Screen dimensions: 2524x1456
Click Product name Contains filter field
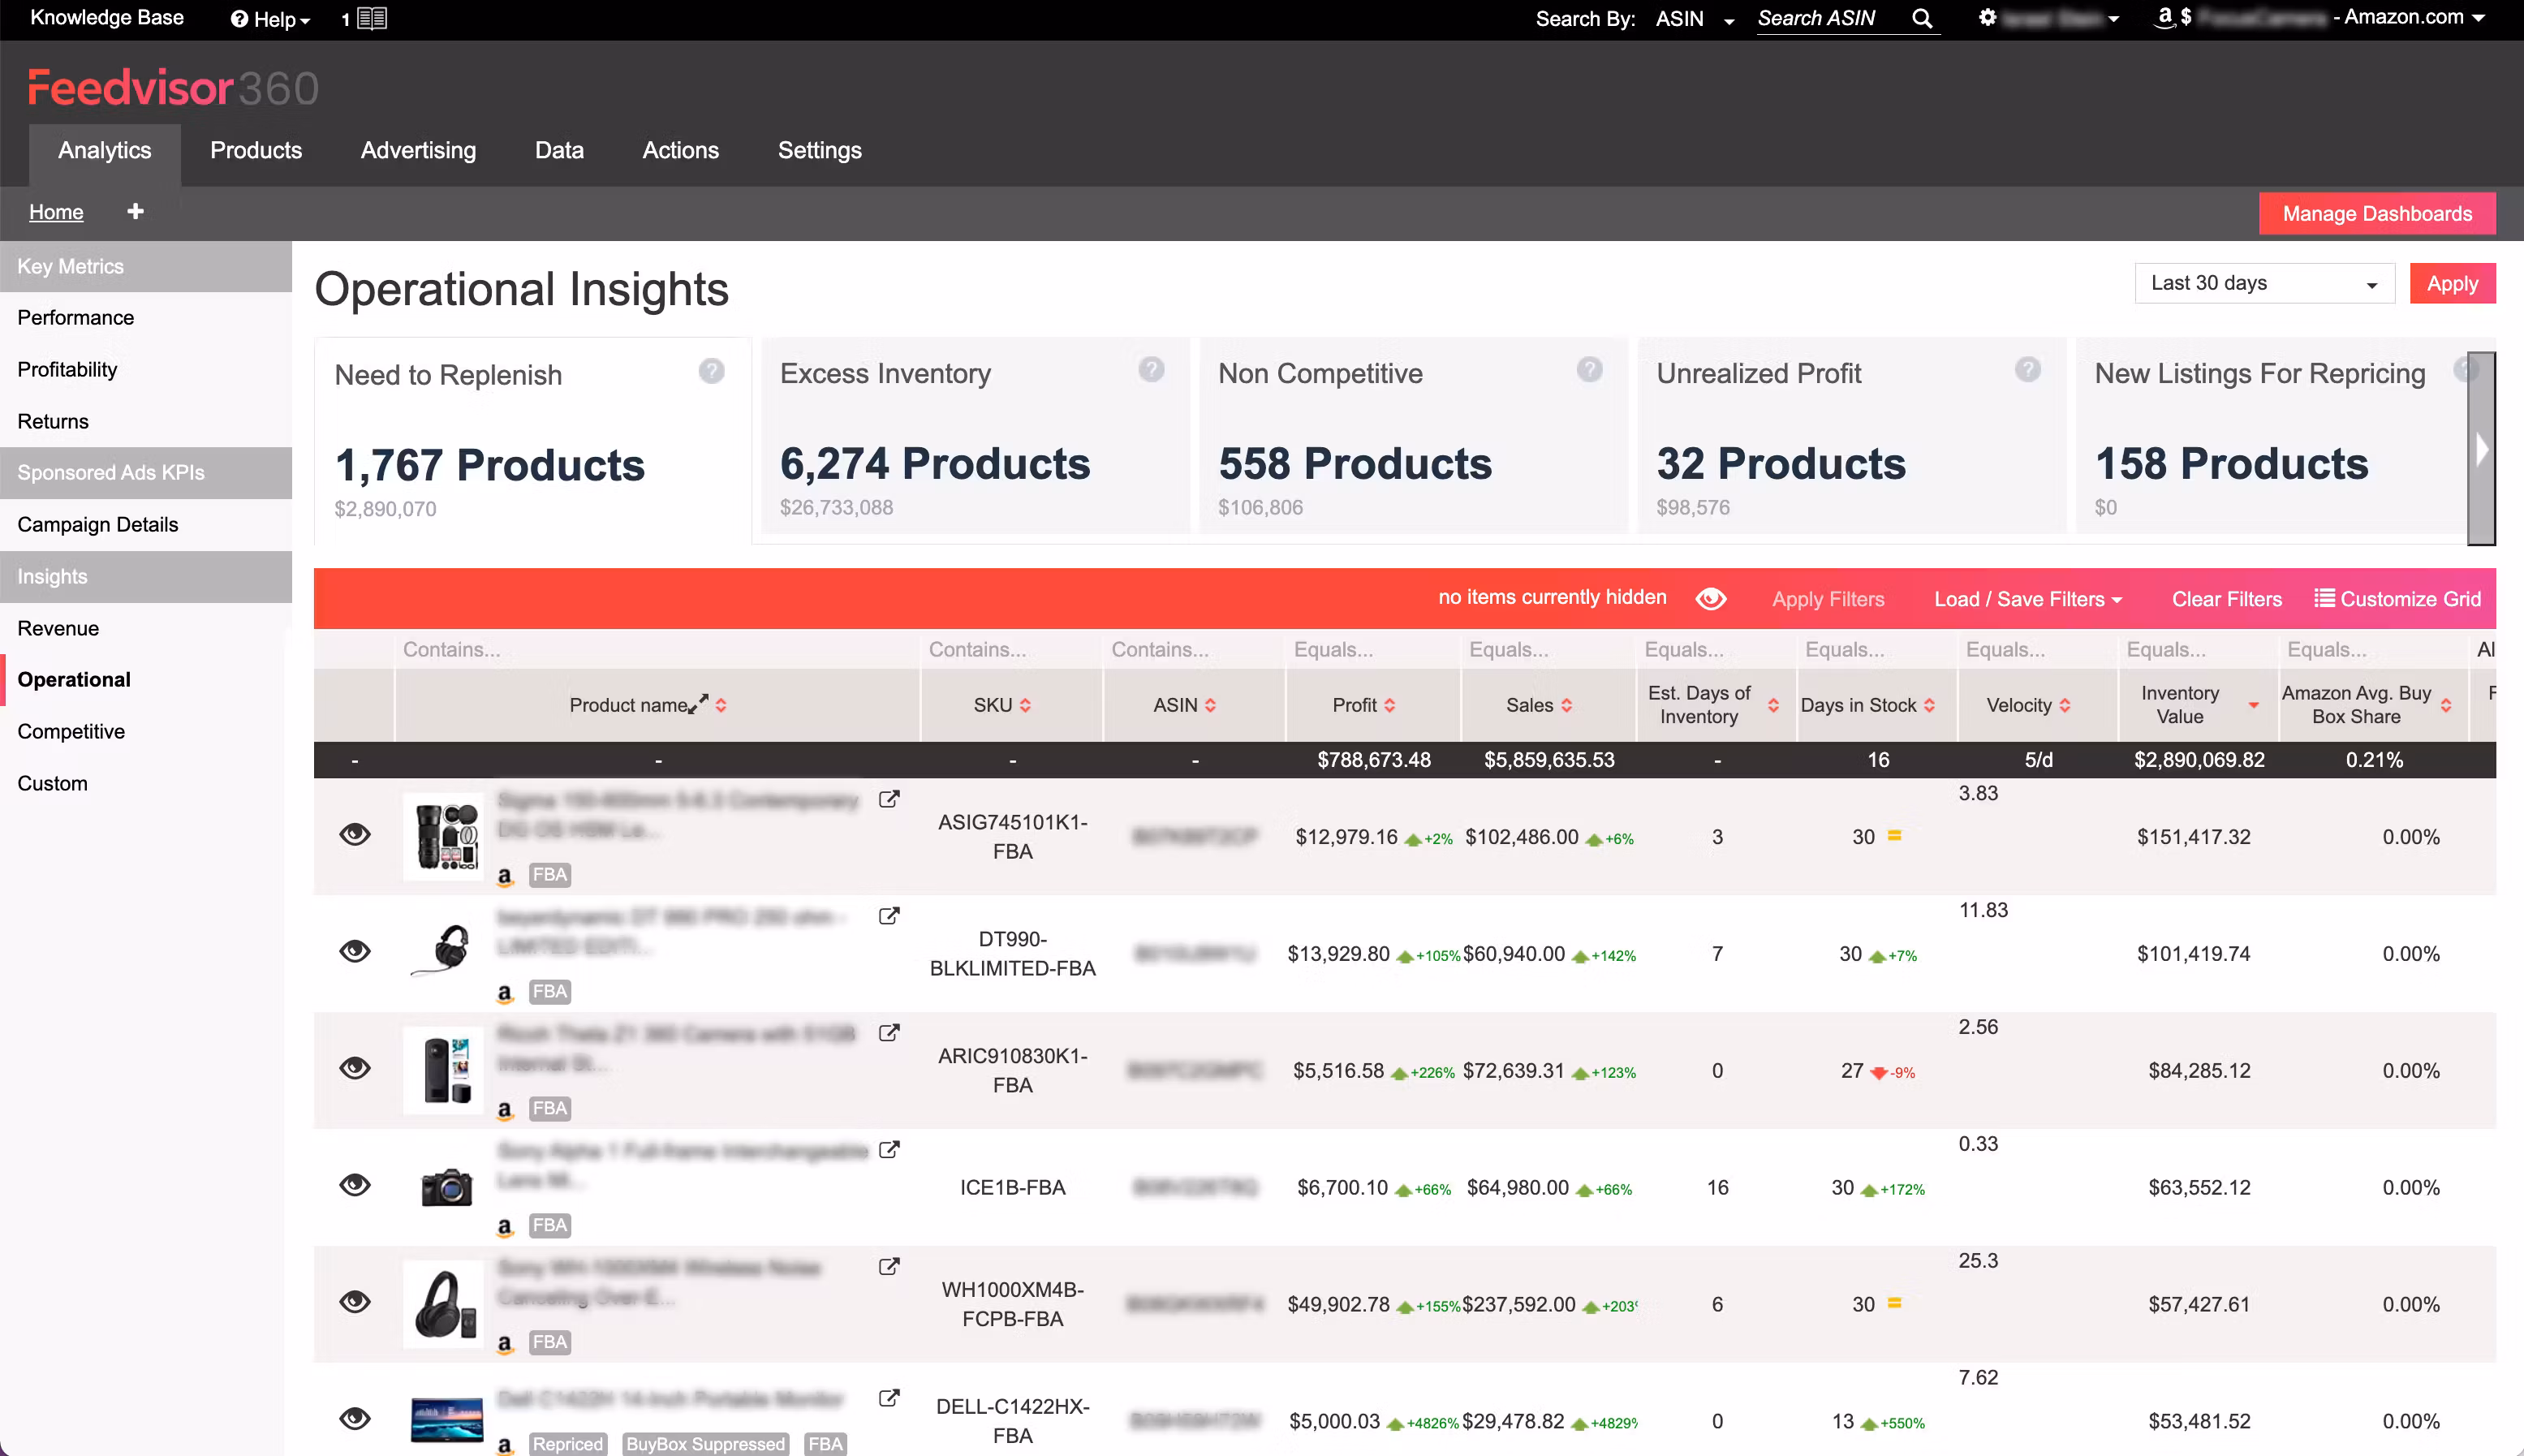[657, 649]
